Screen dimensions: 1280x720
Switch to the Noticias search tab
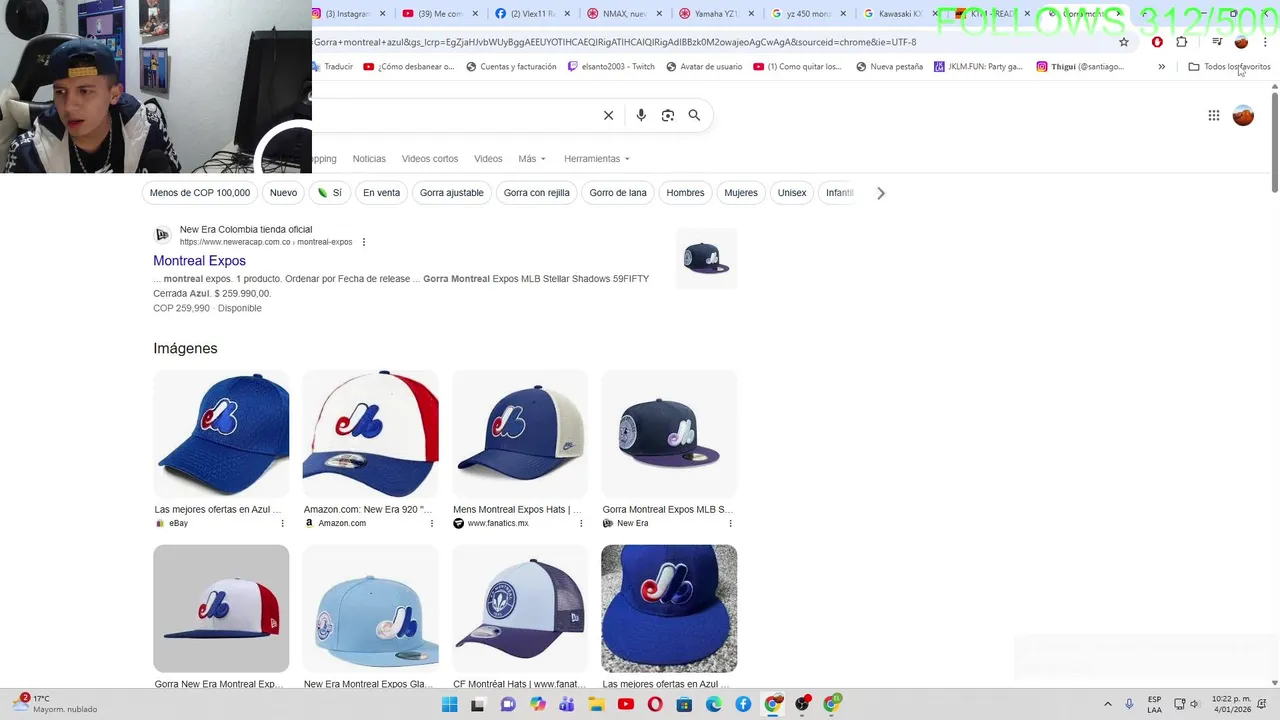tap(369, 159)
